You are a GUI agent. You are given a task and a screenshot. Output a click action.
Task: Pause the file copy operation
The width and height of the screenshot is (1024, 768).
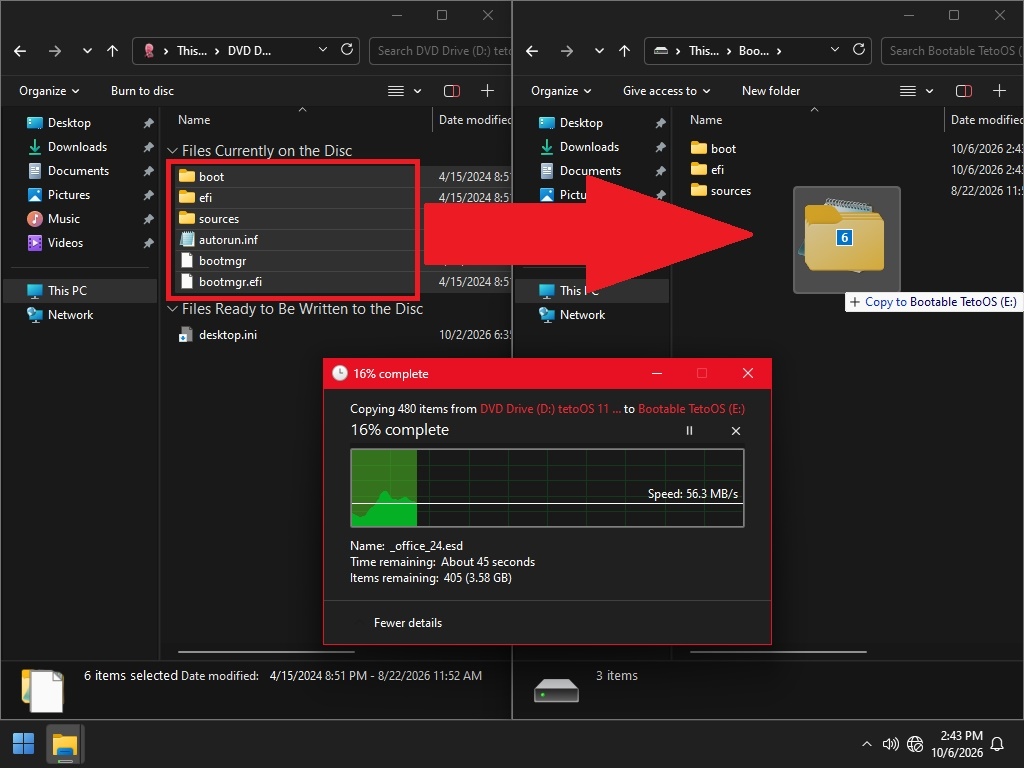689,431
